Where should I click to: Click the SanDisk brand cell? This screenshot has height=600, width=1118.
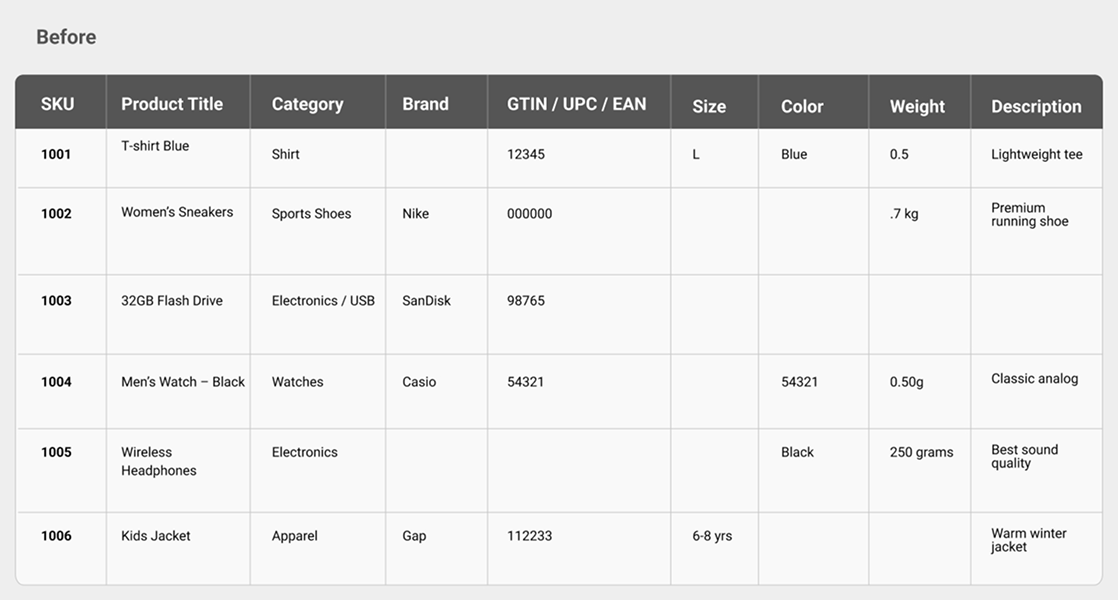point(426,301)
